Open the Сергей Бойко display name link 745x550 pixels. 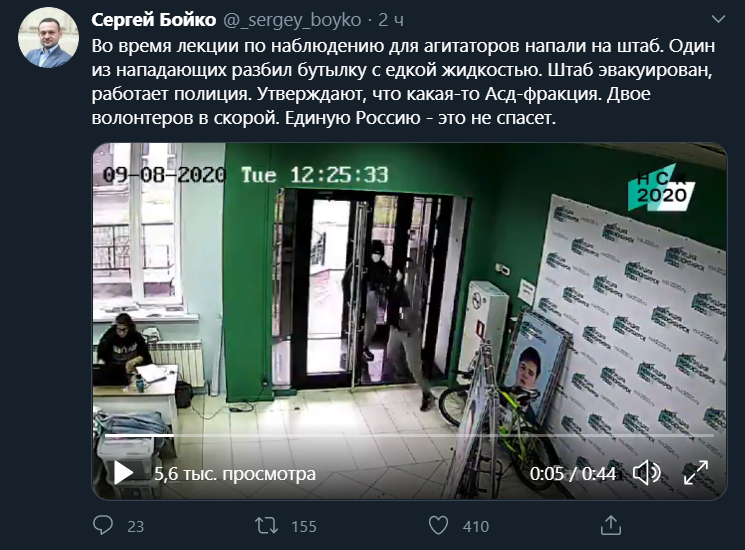(x=153, y=20)
